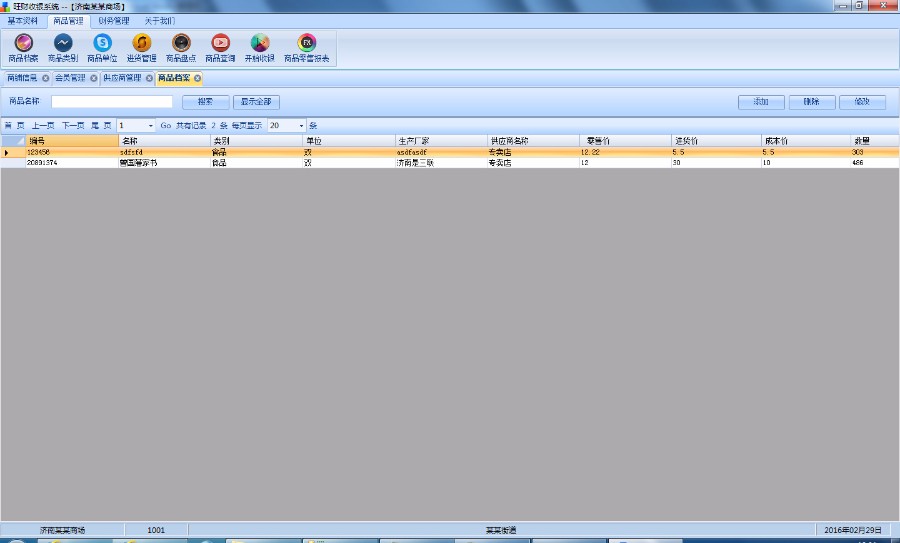Switch to the 商铺信息 document tab
900x543 pixels.
tap(22, 78)
